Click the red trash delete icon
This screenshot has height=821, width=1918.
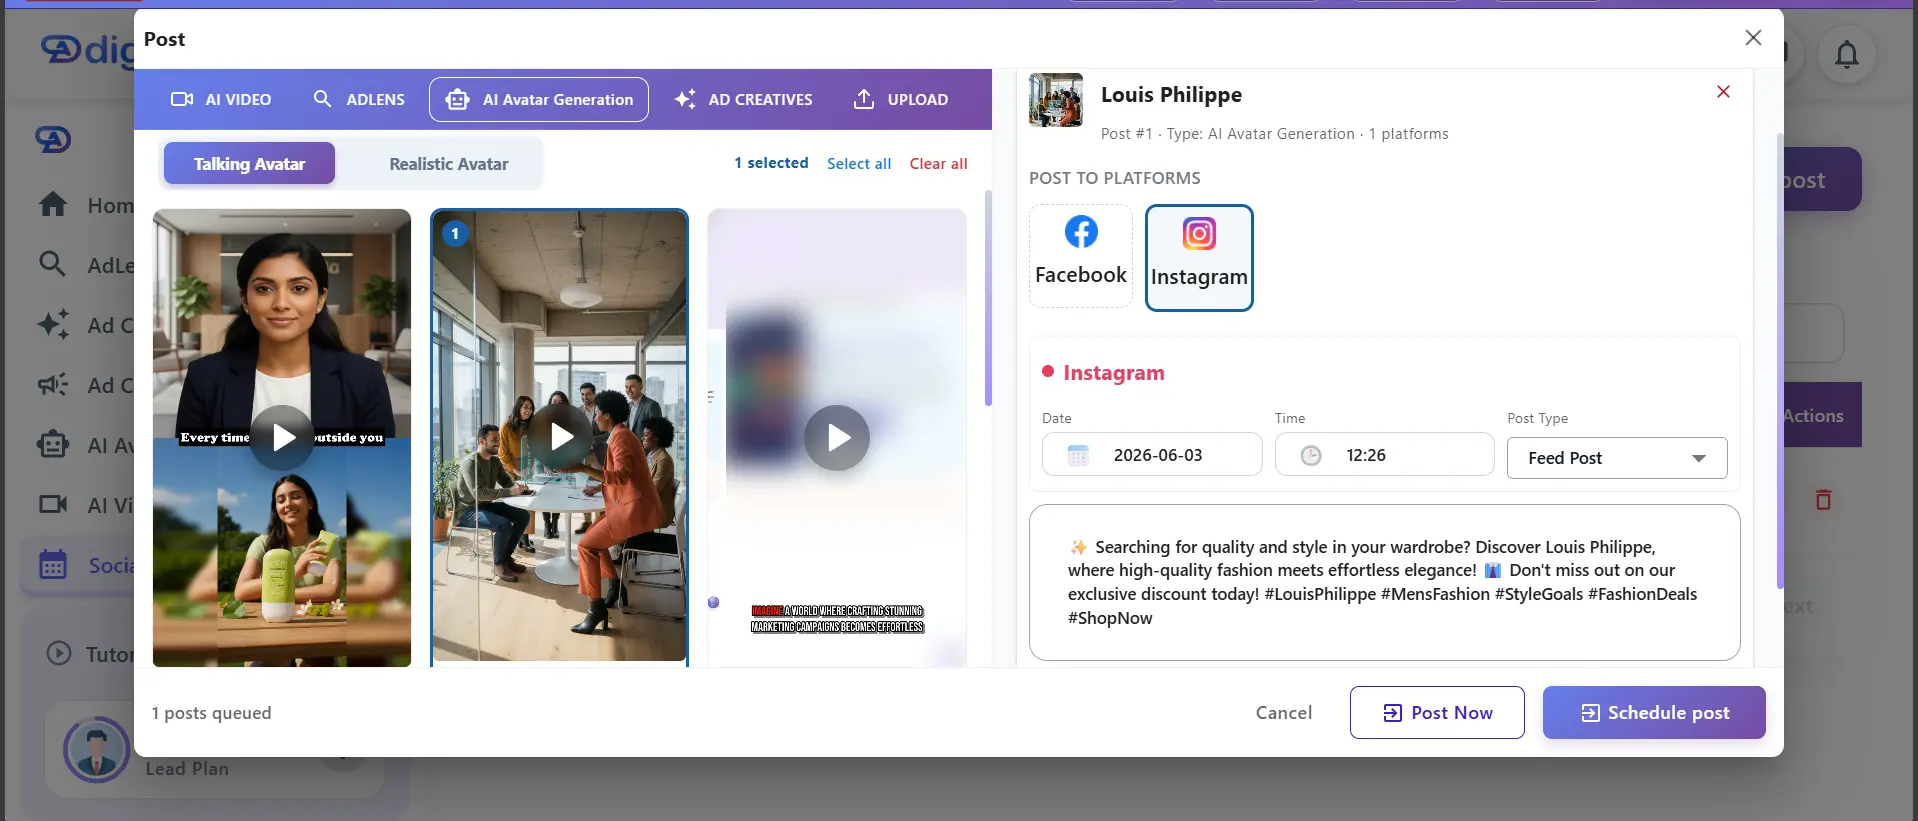[x=1823, y=500]
